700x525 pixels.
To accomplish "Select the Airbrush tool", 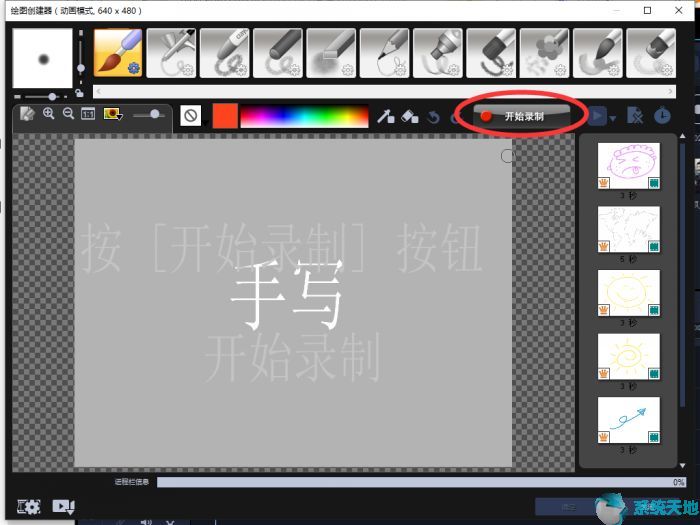I will point(171,53).
